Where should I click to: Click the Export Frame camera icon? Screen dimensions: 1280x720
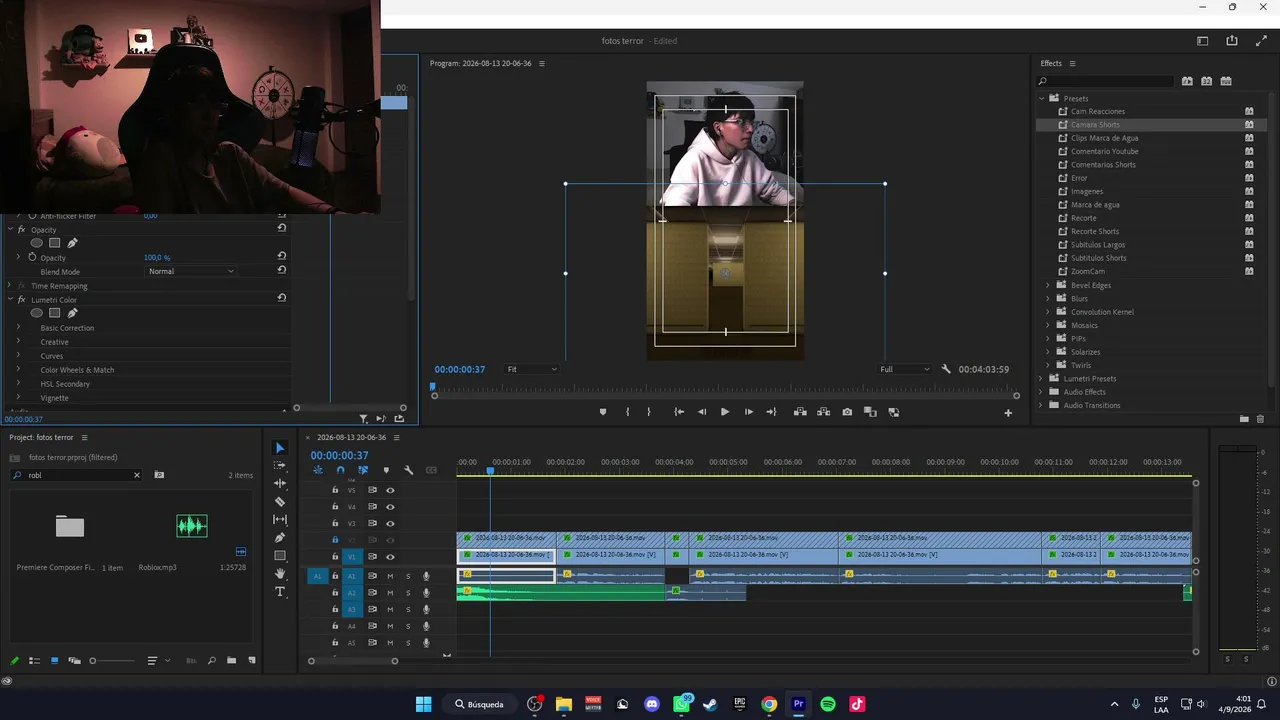click(x=847, y=412)
